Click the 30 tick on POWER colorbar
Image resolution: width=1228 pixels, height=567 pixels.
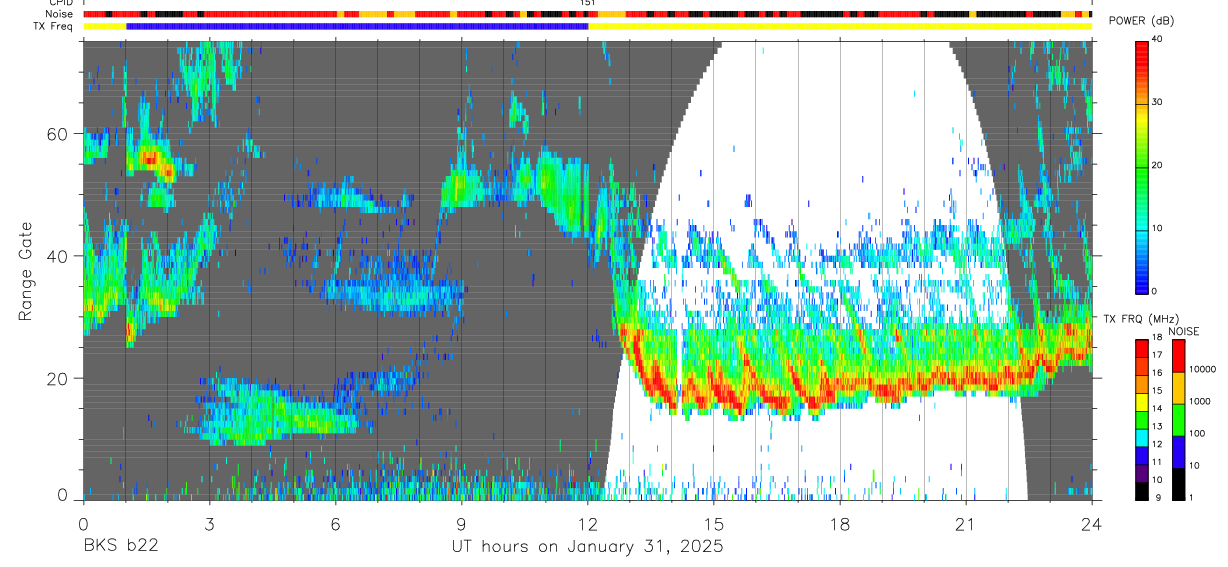(x=1156, y=102)
